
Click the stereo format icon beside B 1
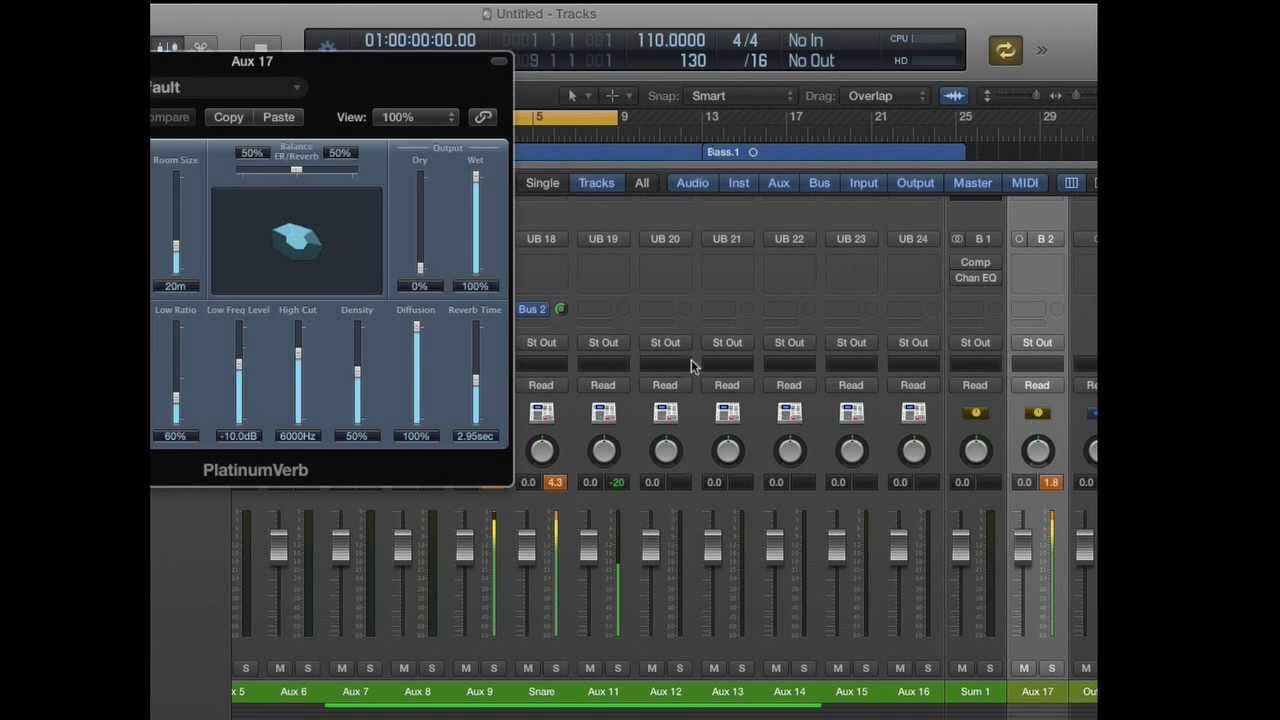pyautogui.click(x=957, y=239)
